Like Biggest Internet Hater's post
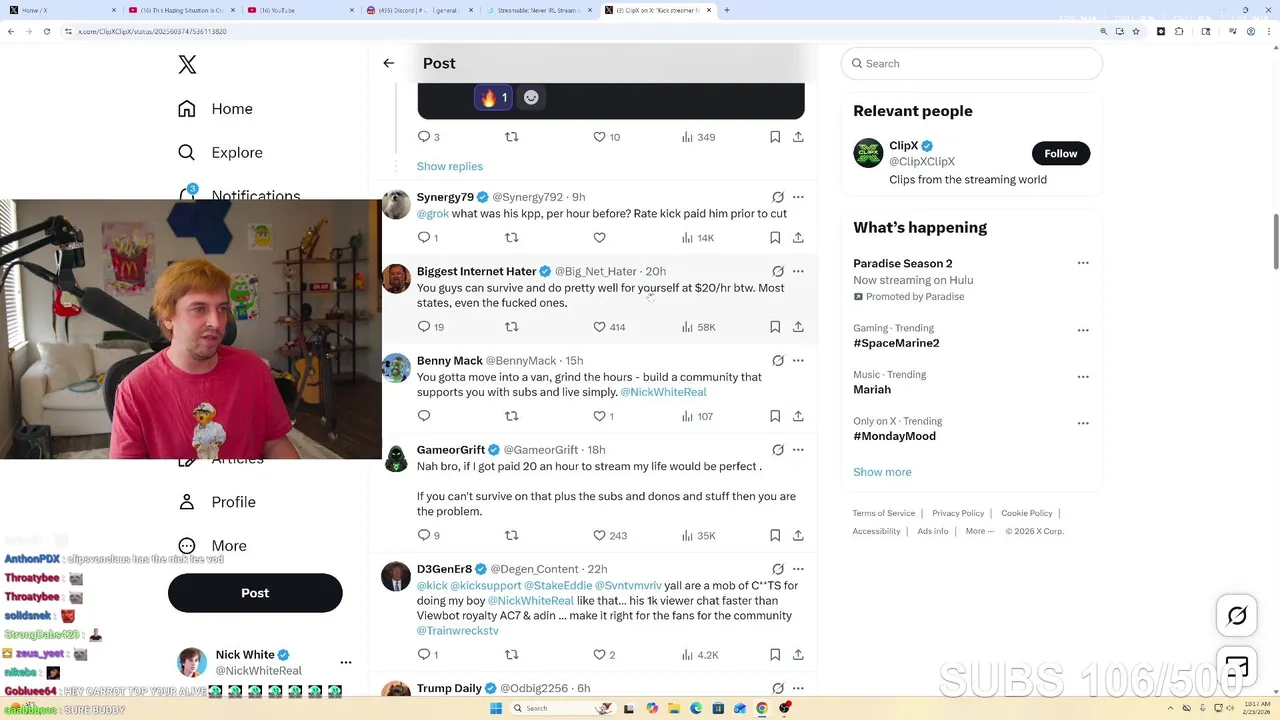The height and width of the screenshot is (720, 1280). 599,326
